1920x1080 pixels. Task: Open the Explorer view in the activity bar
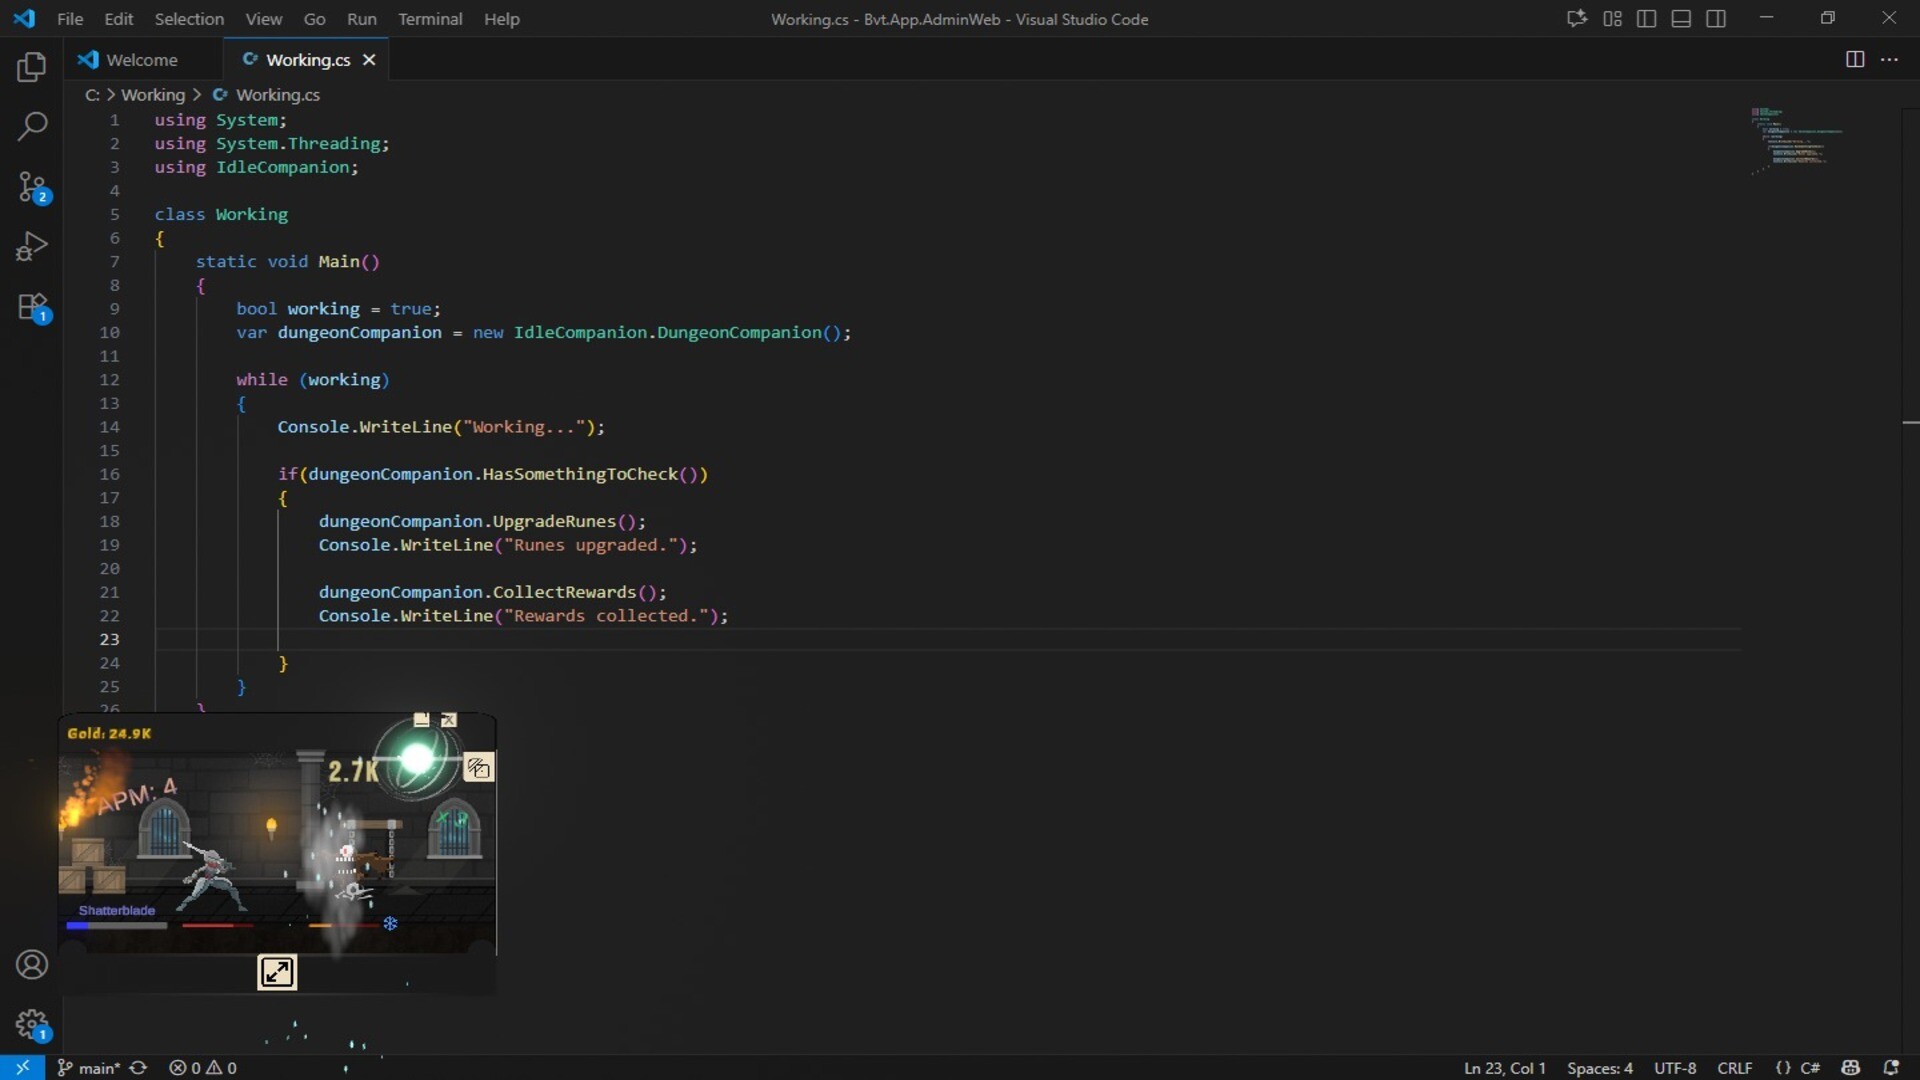(x=32, y=67)
